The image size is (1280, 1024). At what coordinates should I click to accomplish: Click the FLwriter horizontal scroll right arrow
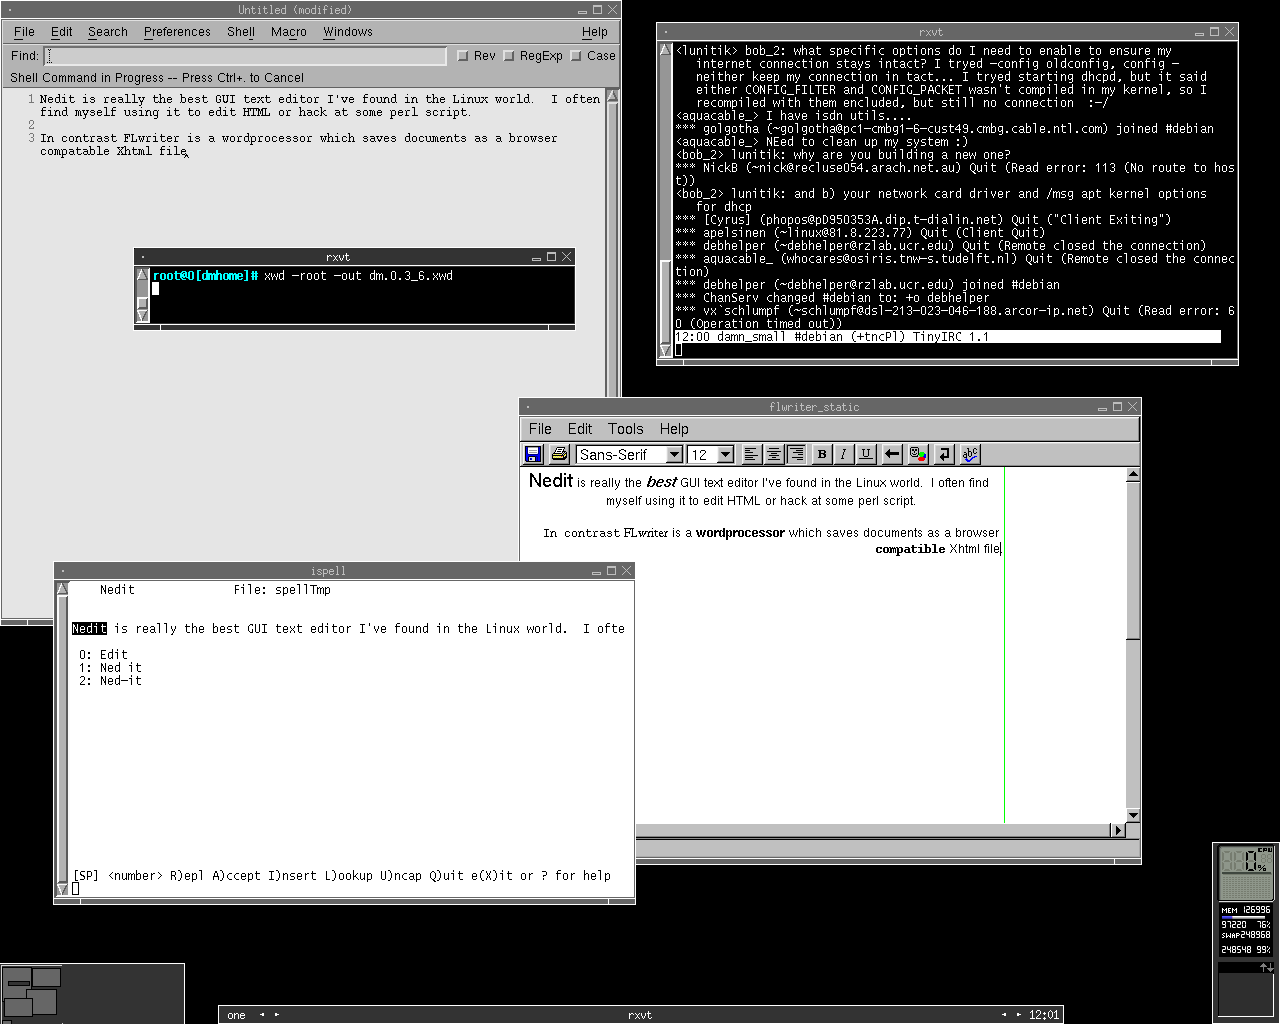[1118, 830]
